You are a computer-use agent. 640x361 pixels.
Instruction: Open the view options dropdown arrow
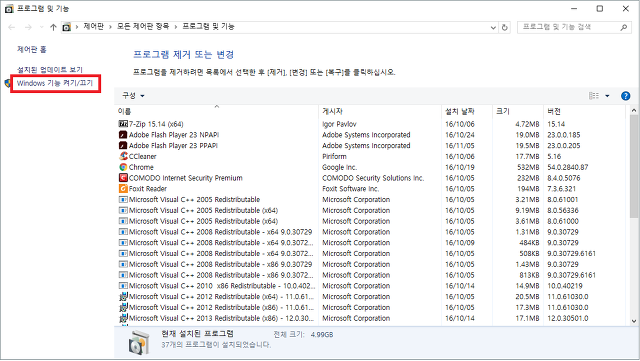pos(607,96)
